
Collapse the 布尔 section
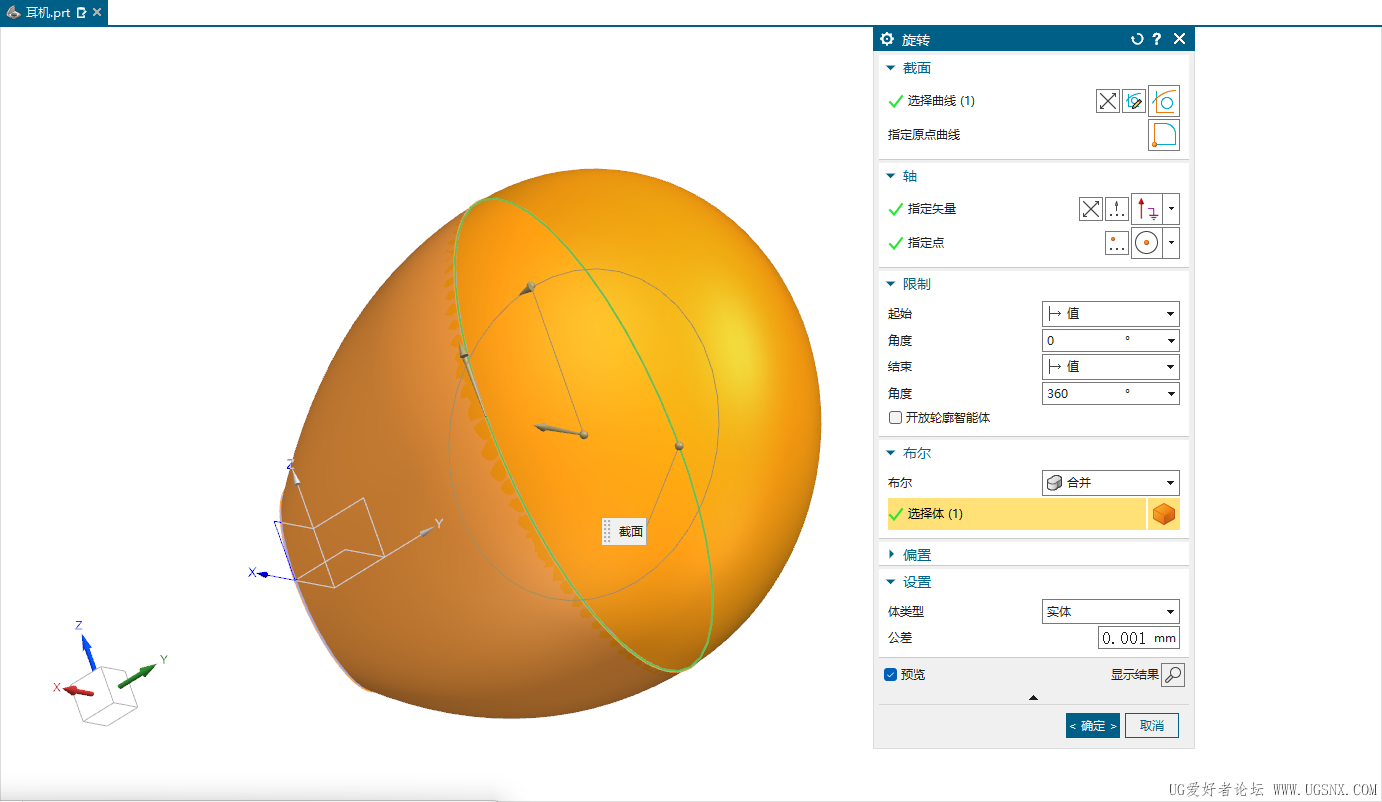coord(891,453)
